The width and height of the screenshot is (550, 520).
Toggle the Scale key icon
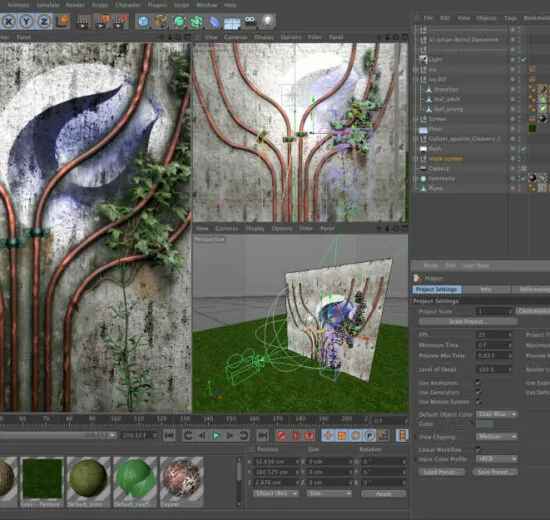(x=342, y=435)
